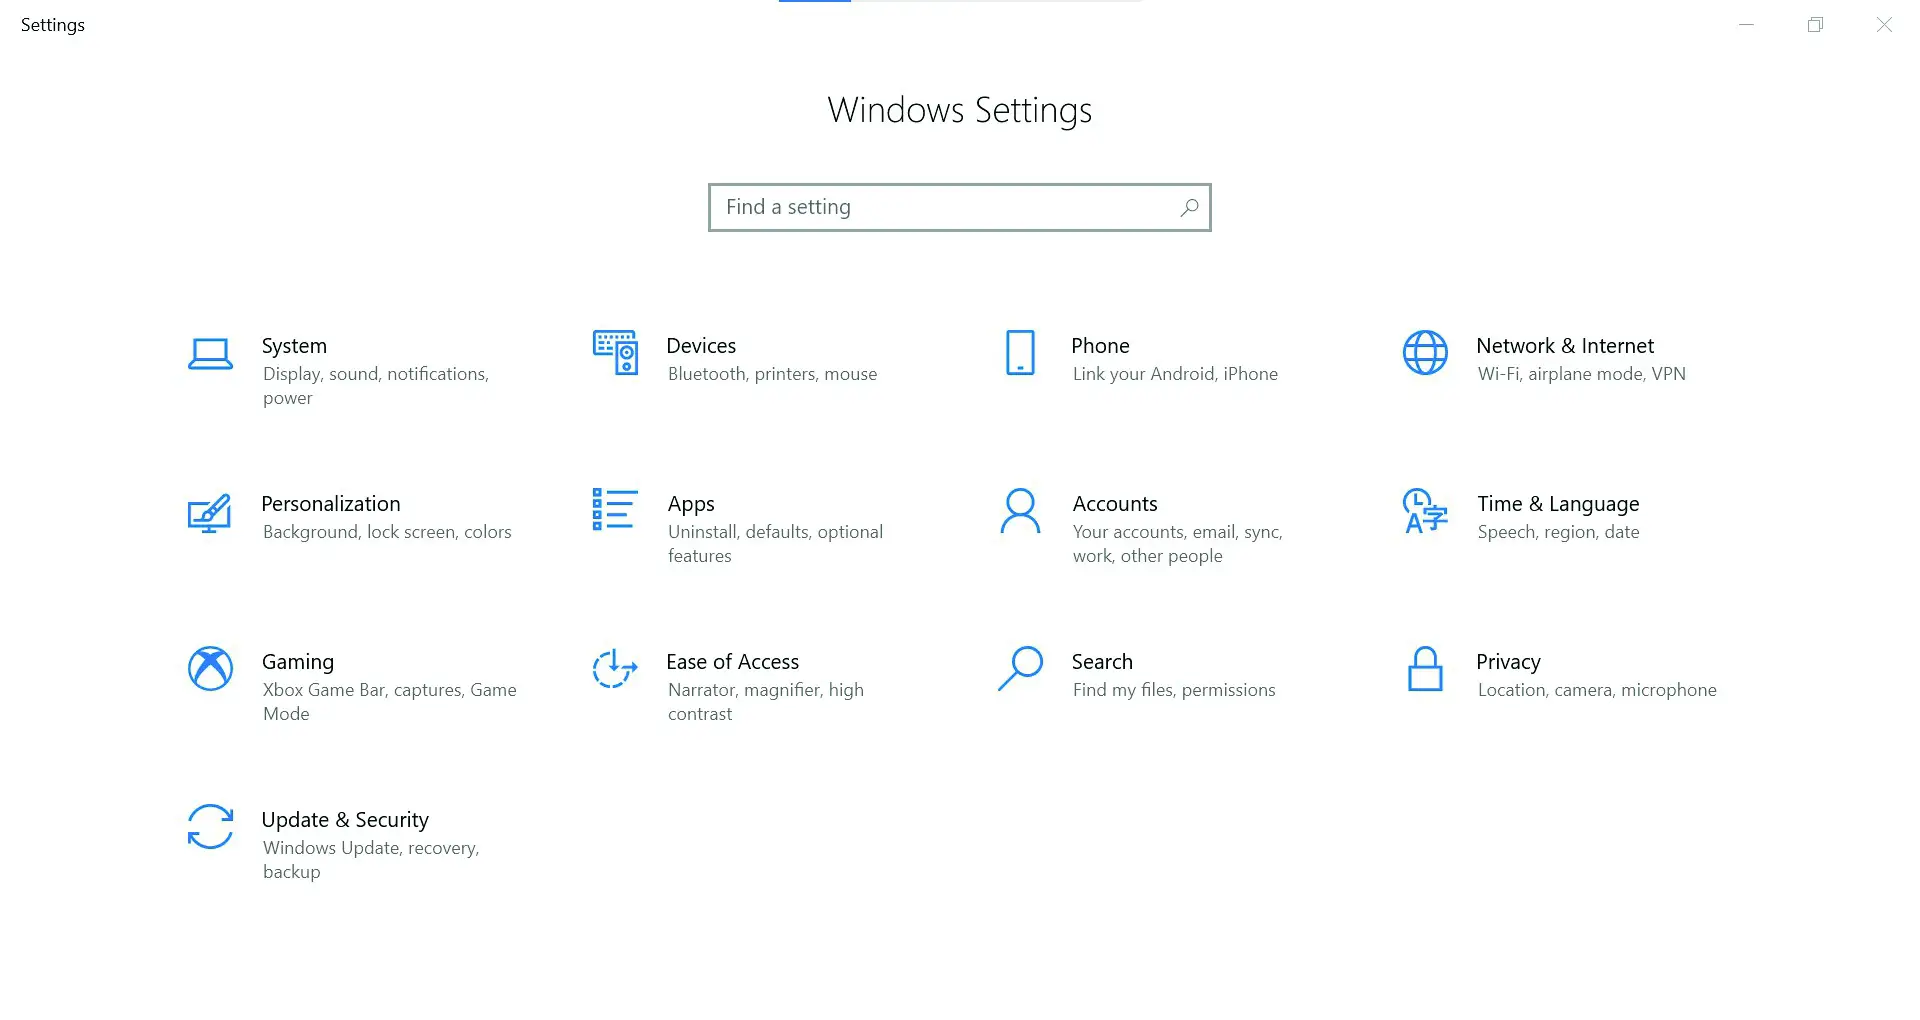
Task: Click the 'Xbox Game Bar, captures, Game Mode' description
Action: coord(390,702)
